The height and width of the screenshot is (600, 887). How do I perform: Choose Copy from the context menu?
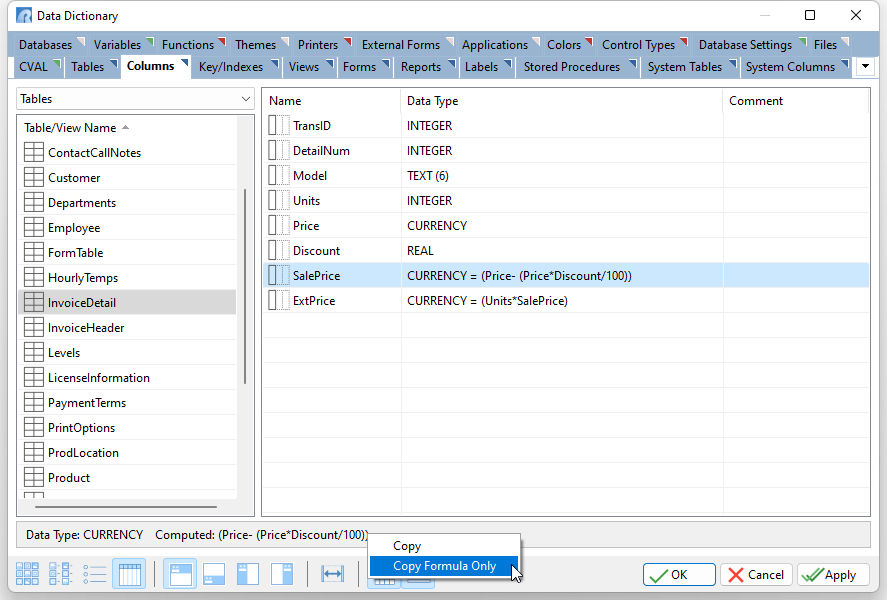(444, 546)
